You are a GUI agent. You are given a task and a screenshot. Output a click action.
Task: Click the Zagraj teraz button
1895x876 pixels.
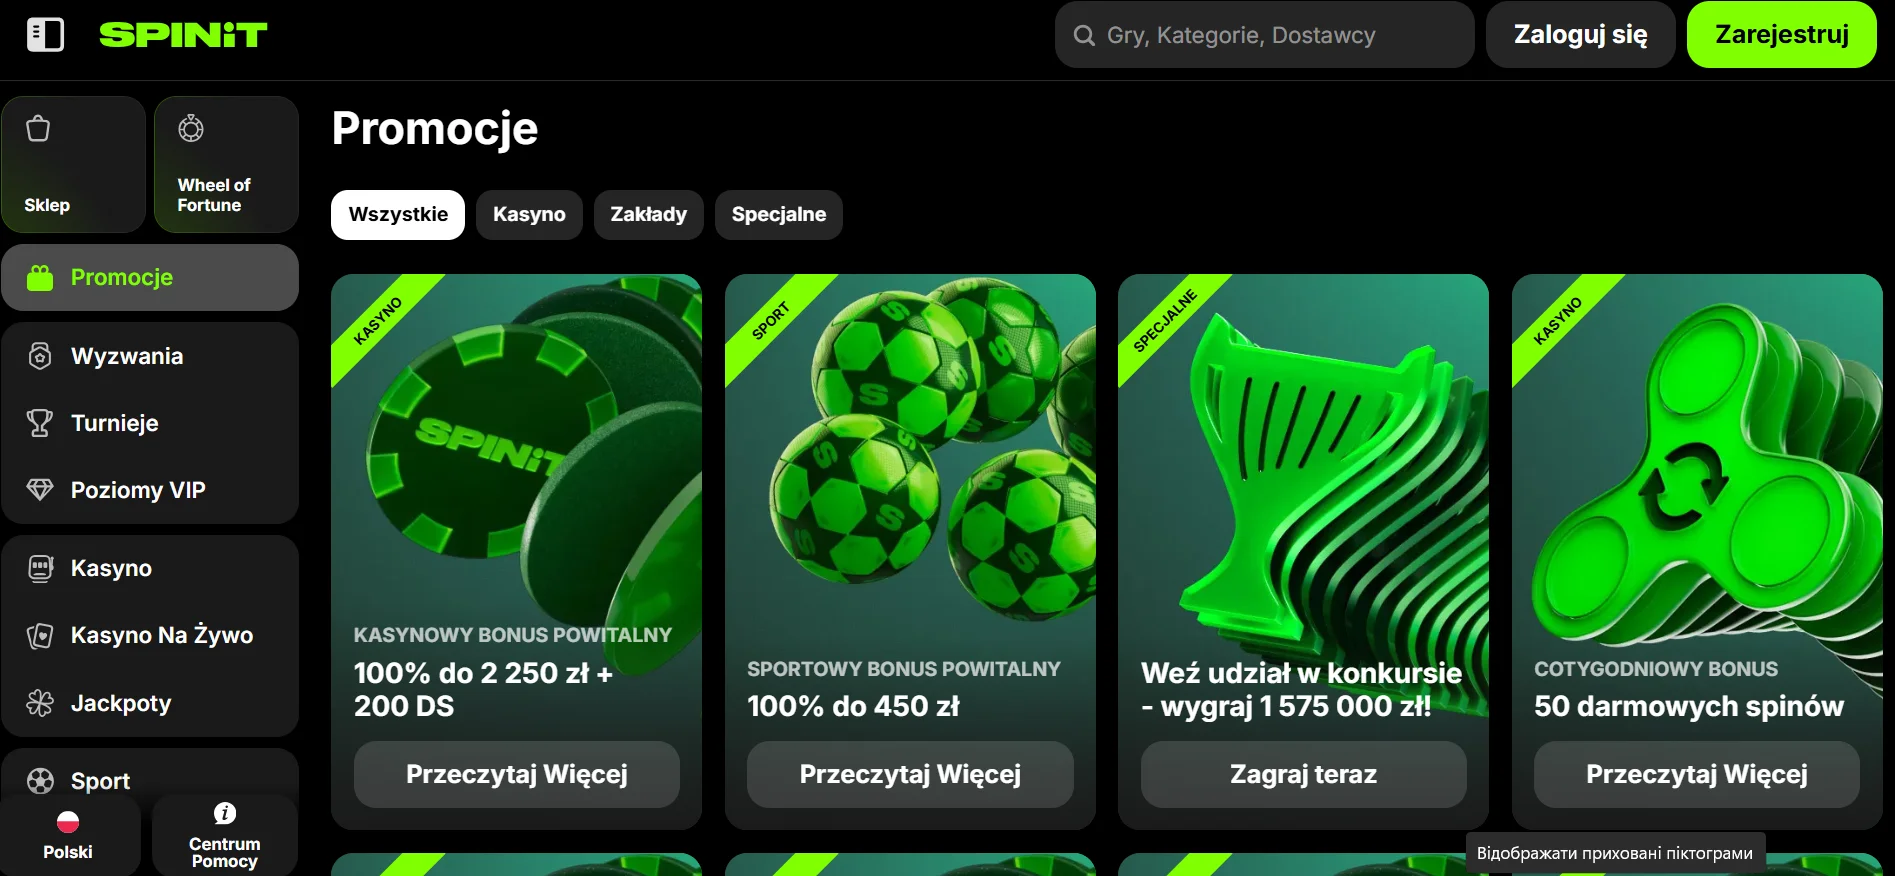point(1304,774)
